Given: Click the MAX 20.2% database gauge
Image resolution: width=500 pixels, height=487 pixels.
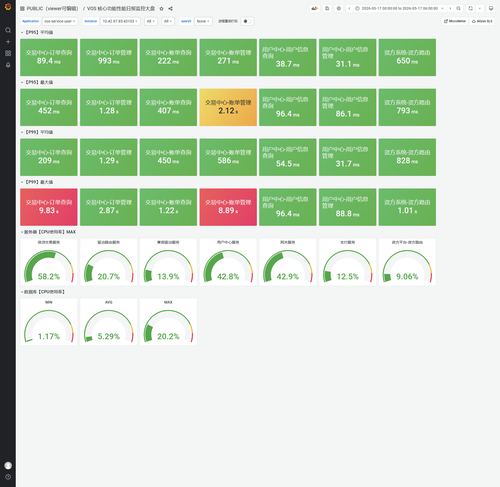Looking at the screenshot, I should [168, 322].
